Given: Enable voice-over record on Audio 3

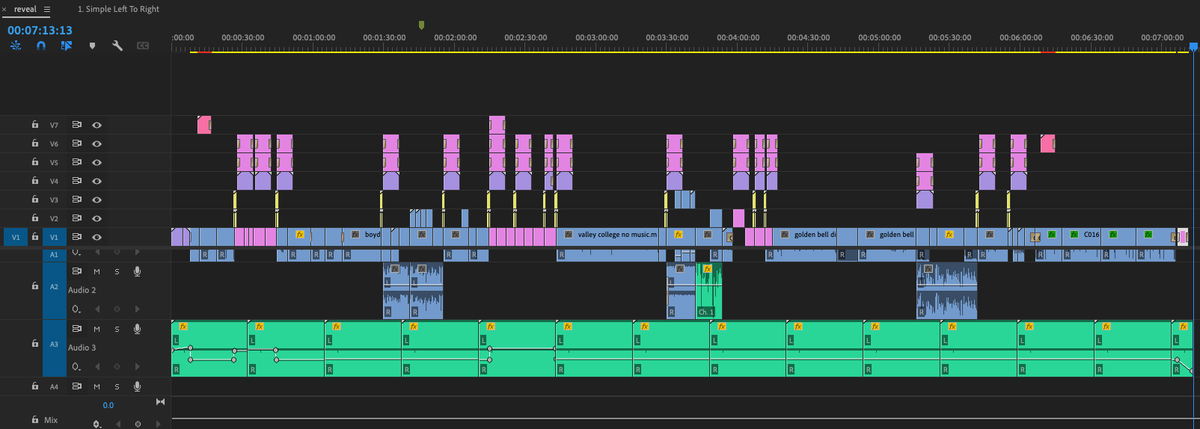Looking at the screenshot, I should 136,329.
